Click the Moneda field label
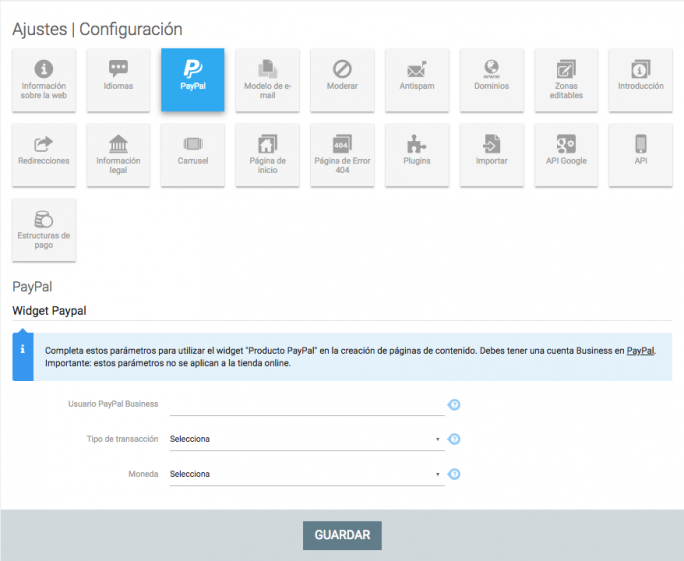 pyautogui.click(x=143, y=474)
